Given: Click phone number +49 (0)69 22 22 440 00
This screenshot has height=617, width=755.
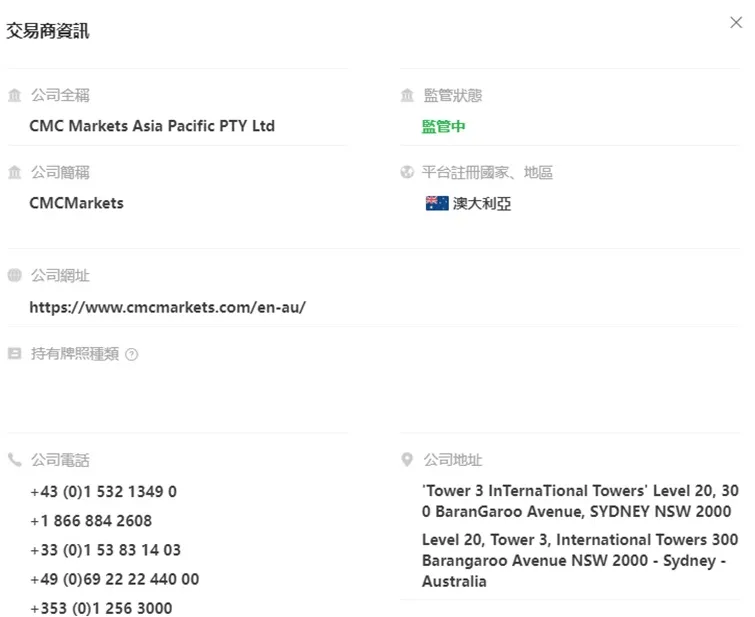Looking at the screenshot, I should pos(115,579).
